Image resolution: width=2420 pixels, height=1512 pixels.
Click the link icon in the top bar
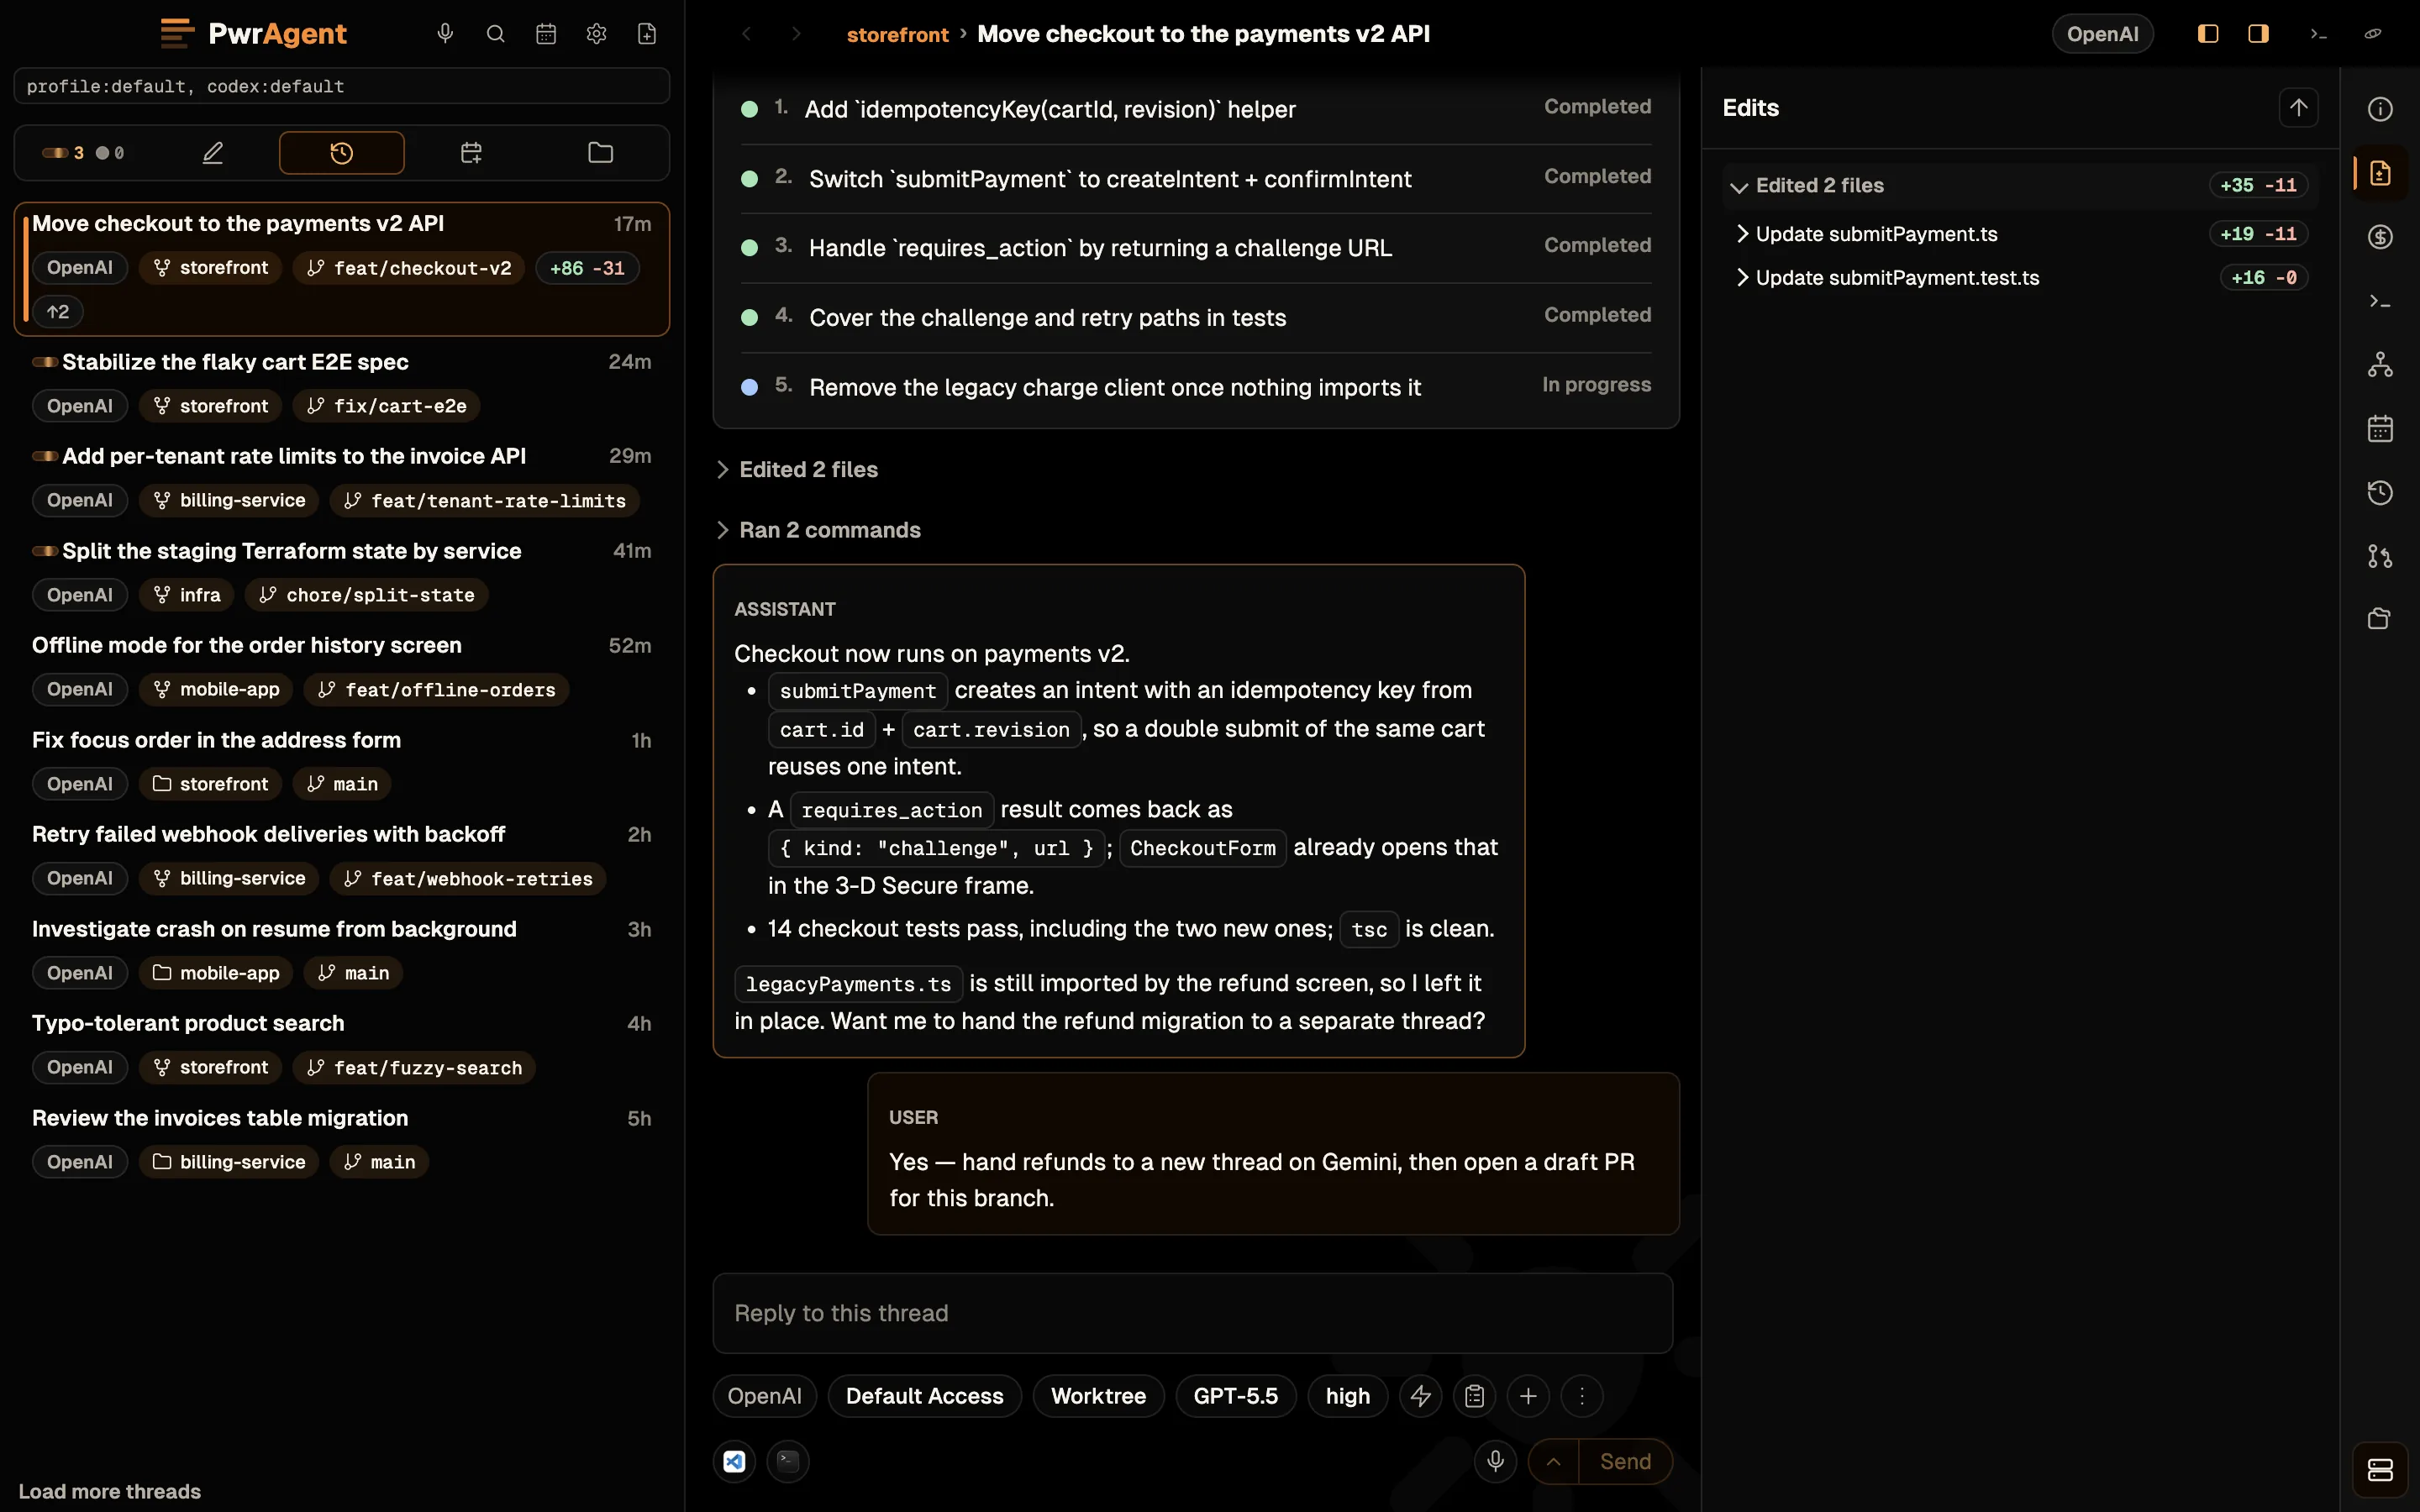[2373, 34]
